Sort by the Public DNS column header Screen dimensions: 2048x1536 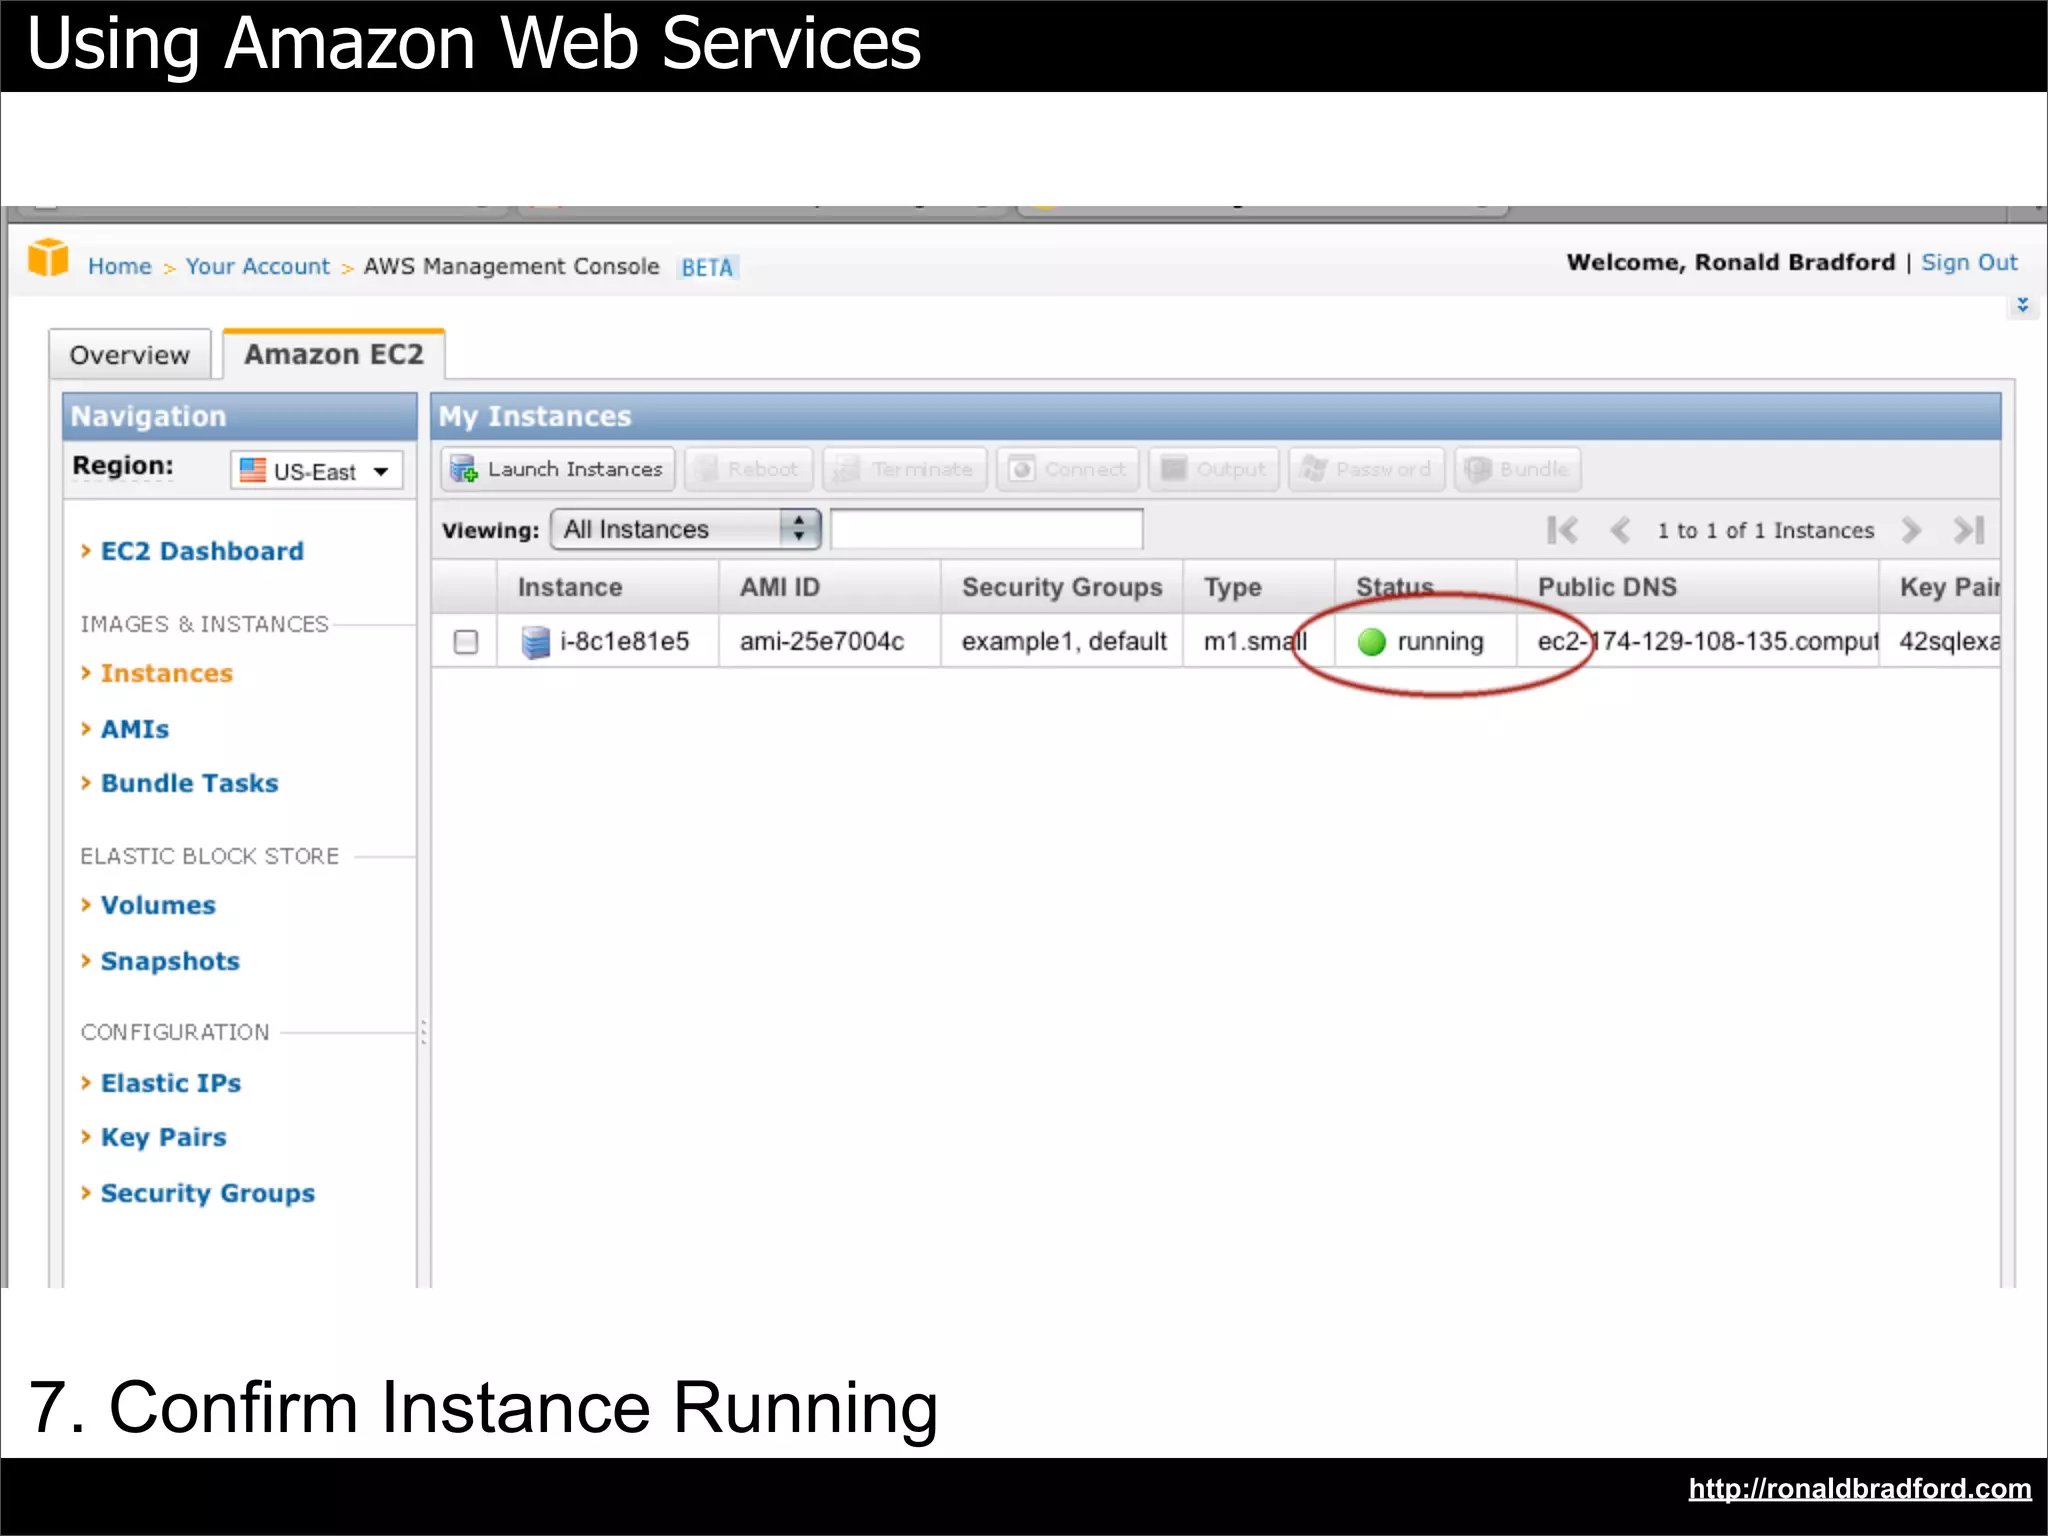click(1697, 587)
